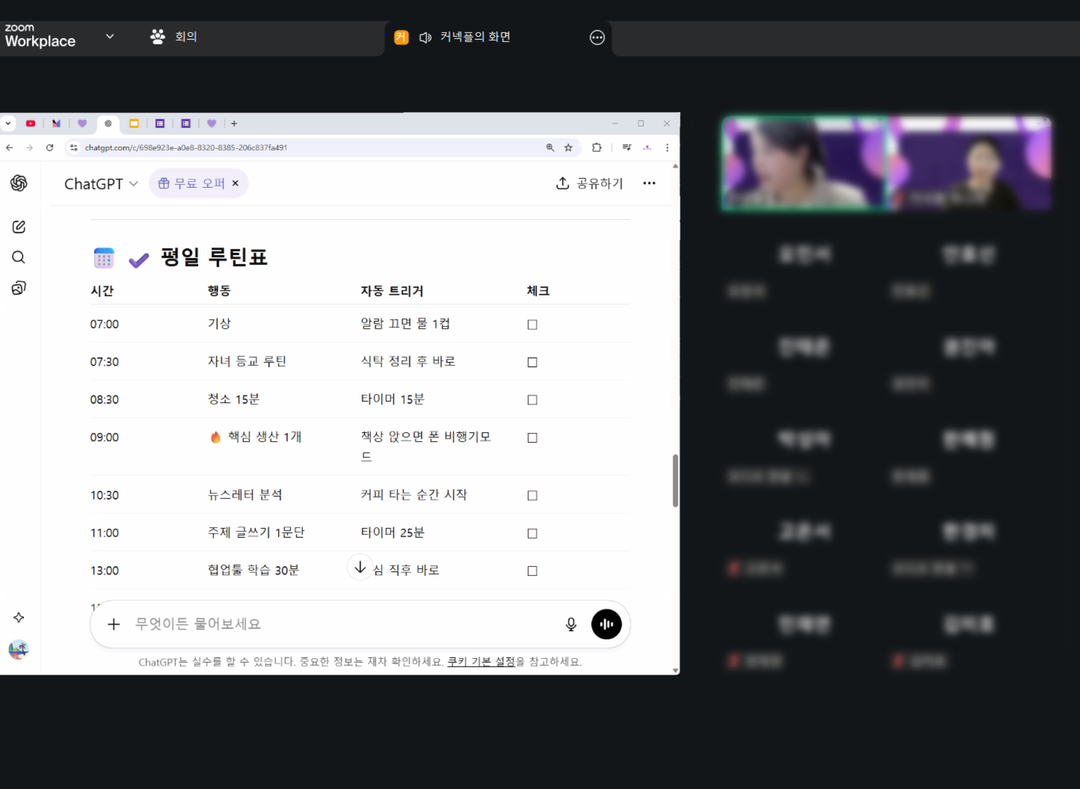Open the search chats magnifier icon
The image size is (1080, 789).
(x=18, y=257)
